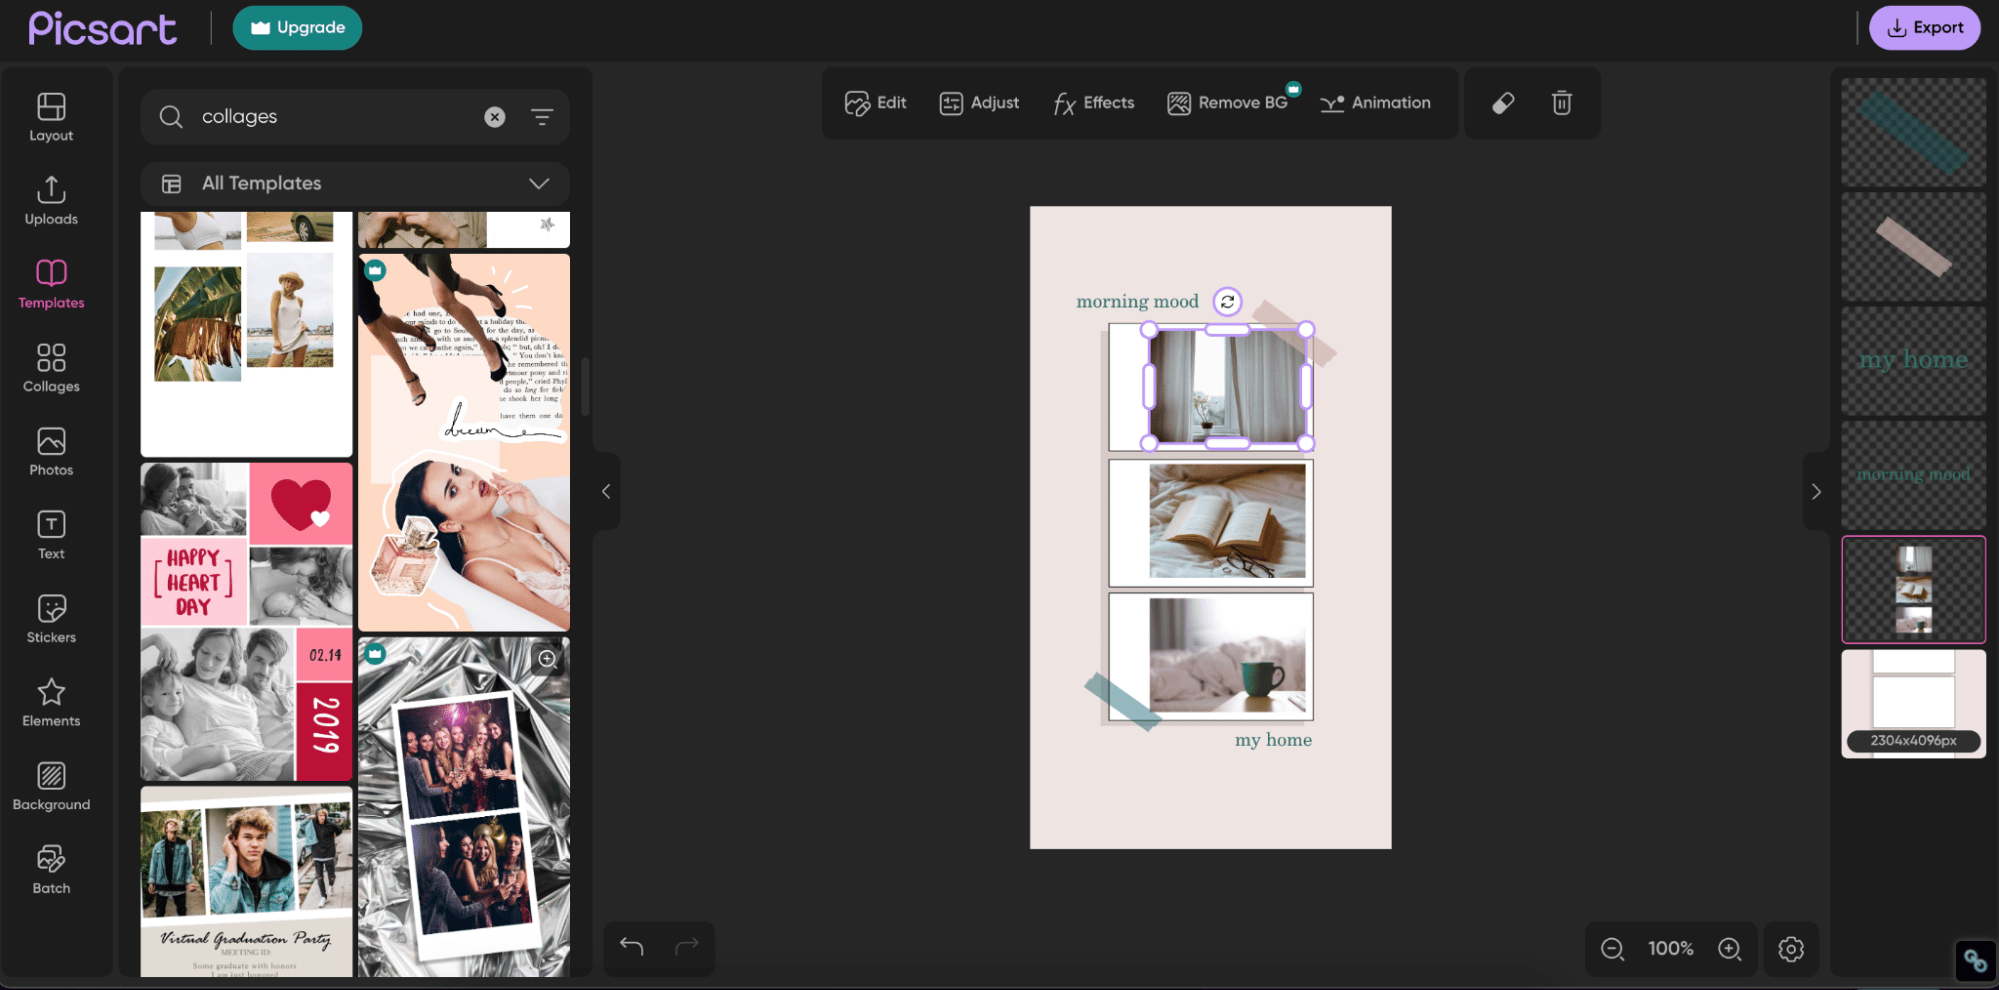Open the Effects menu

(1093, 103)
